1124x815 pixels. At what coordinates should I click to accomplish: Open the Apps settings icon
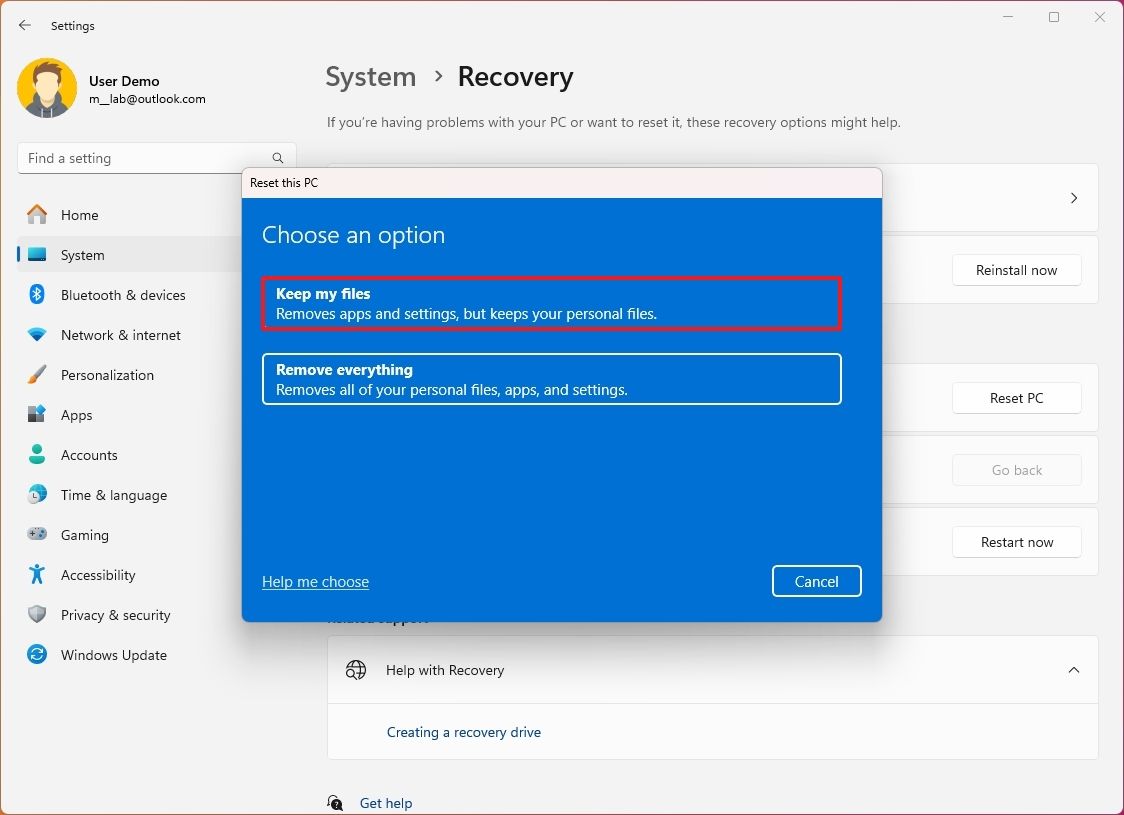pyautogui.click(x=38, y=415)
